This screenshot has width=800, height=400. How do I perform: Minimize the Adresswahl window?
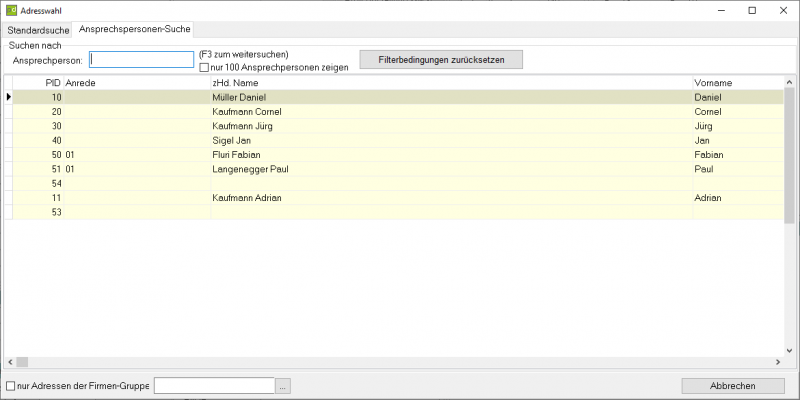coord(721,10)
